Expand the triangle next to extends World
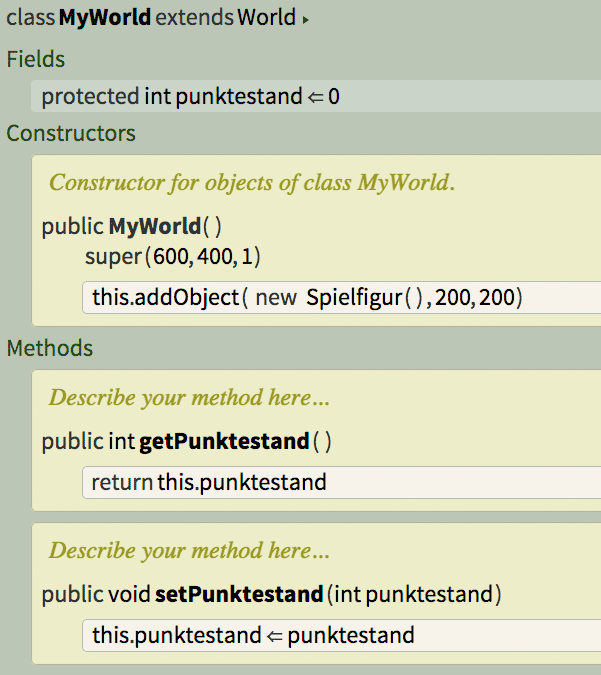Image resolution: width=601 pixels, height=675 pixels. 305,19
